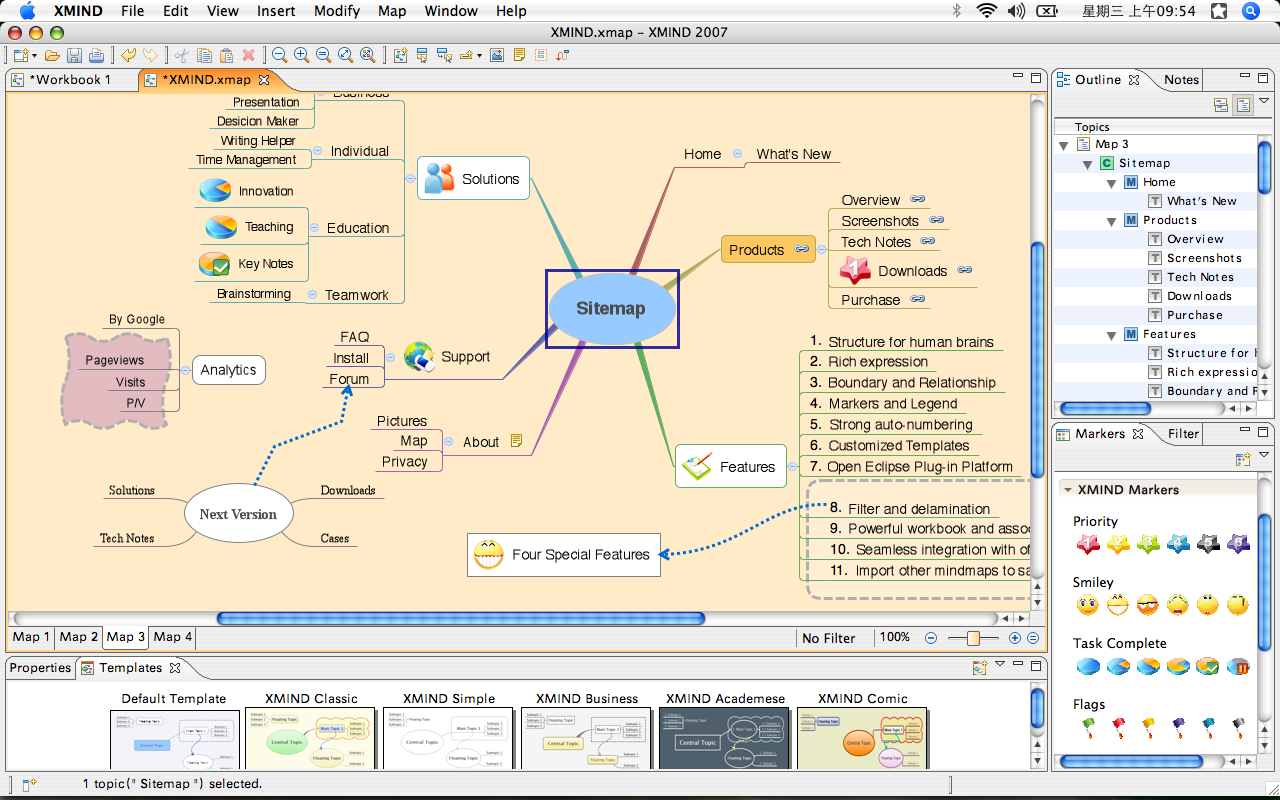
Task: Switch to the Filter tab
Action: pyautogui.click(x=1184, y=433)
